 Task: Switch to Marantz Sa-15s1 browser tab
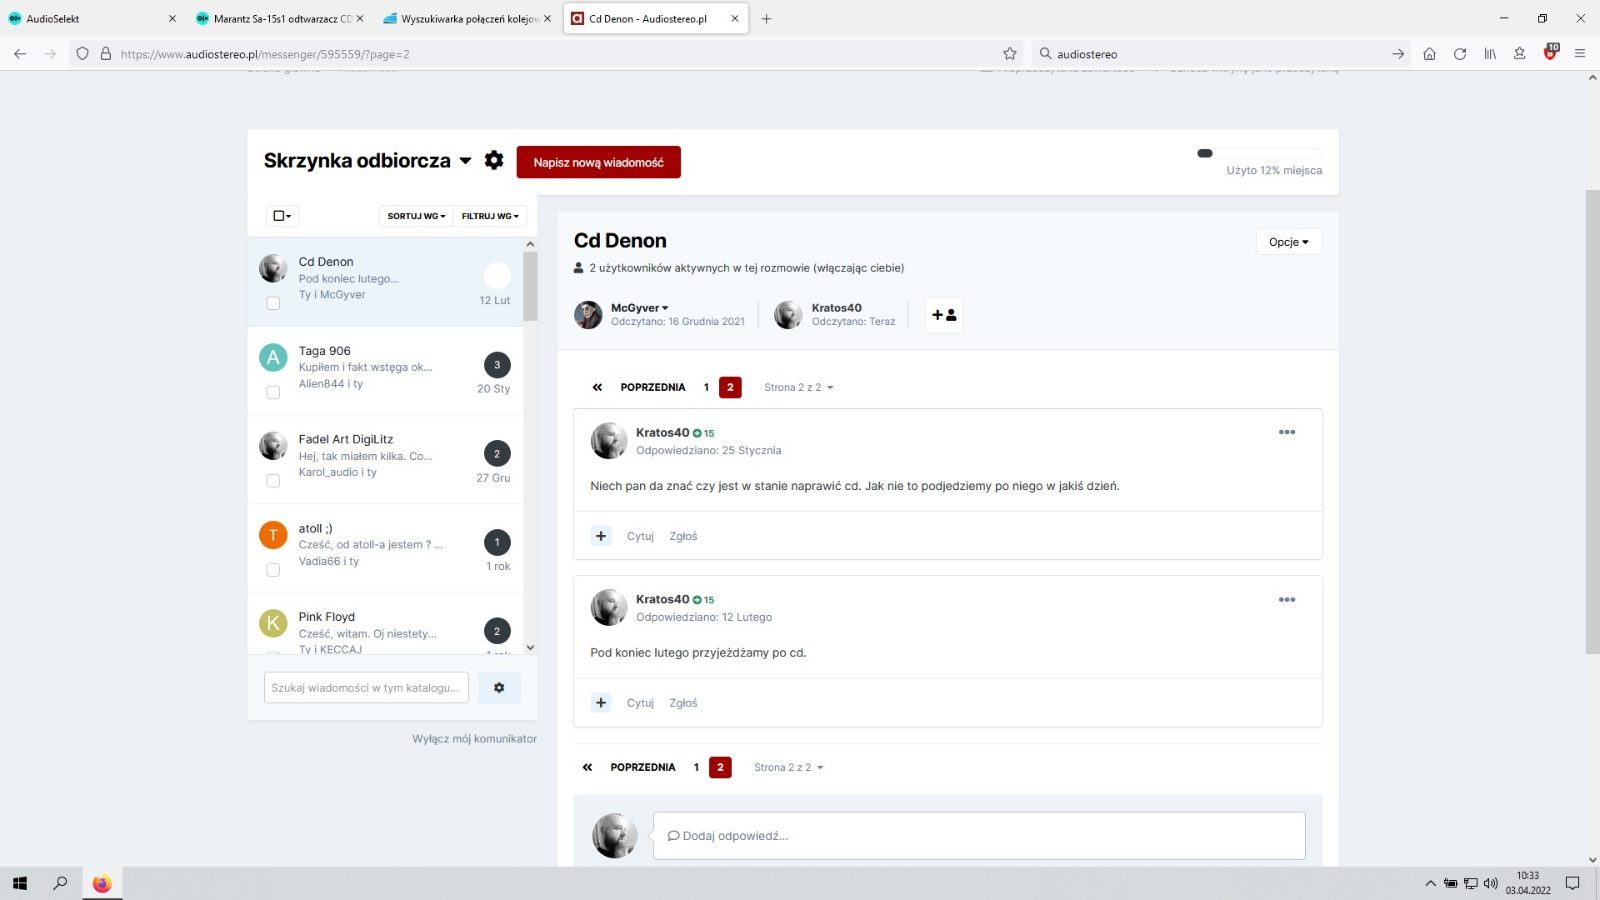(280, 18)
